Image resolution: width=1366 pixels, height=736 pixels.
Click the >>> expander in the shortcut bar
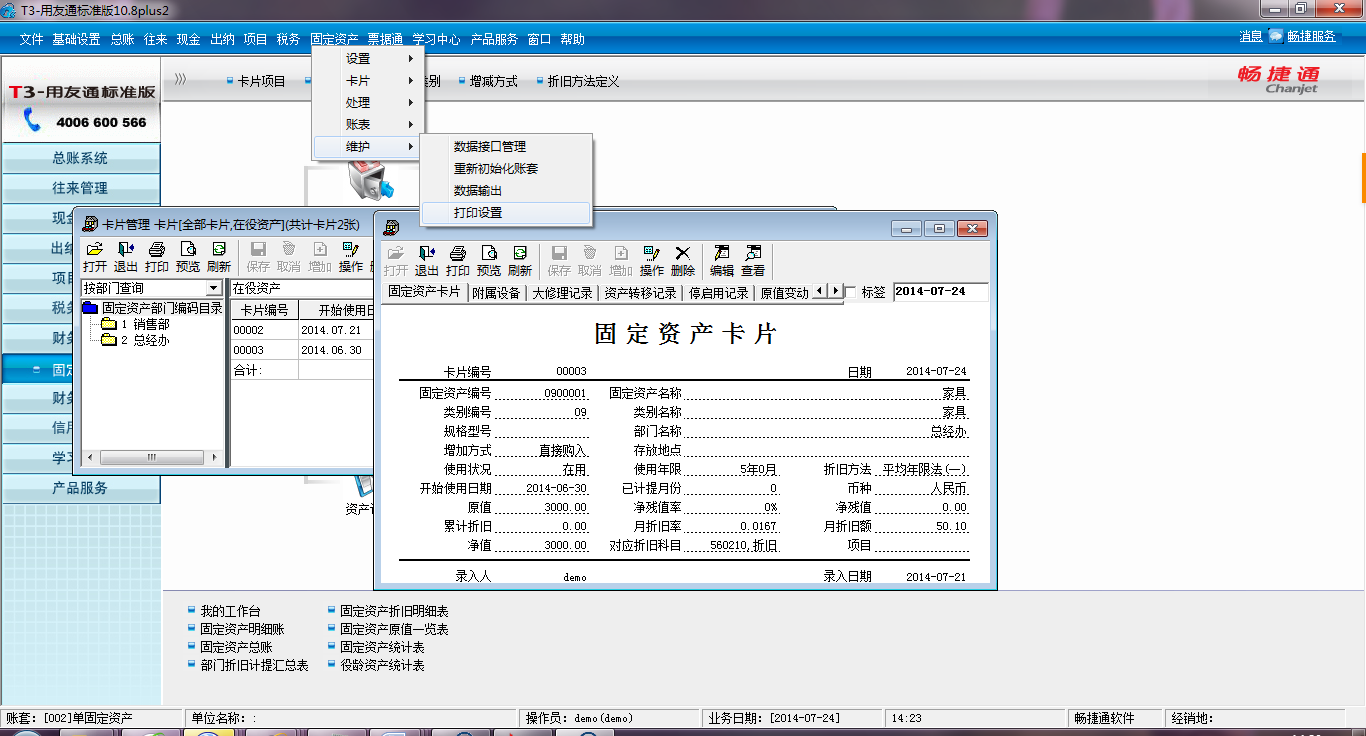[180, 80]
